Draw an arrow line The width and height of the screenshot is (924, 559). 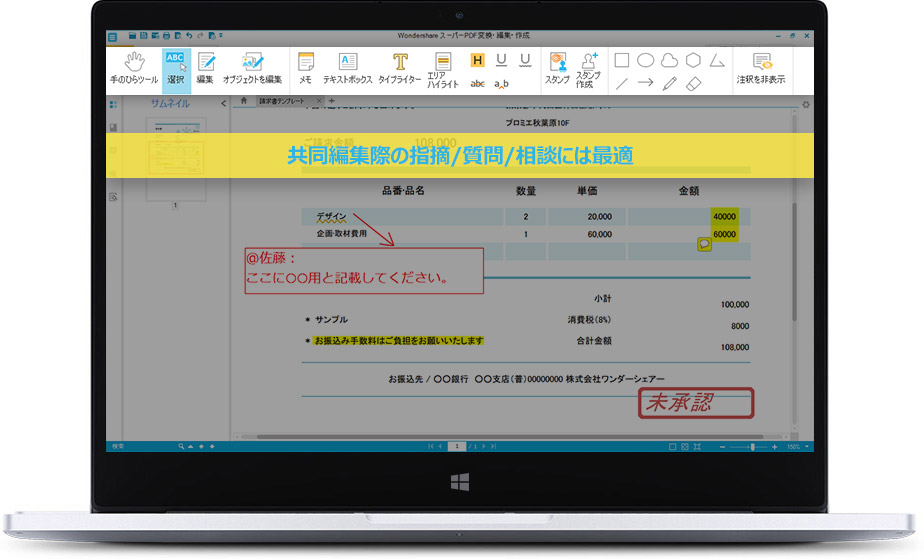tap(646, 83)
